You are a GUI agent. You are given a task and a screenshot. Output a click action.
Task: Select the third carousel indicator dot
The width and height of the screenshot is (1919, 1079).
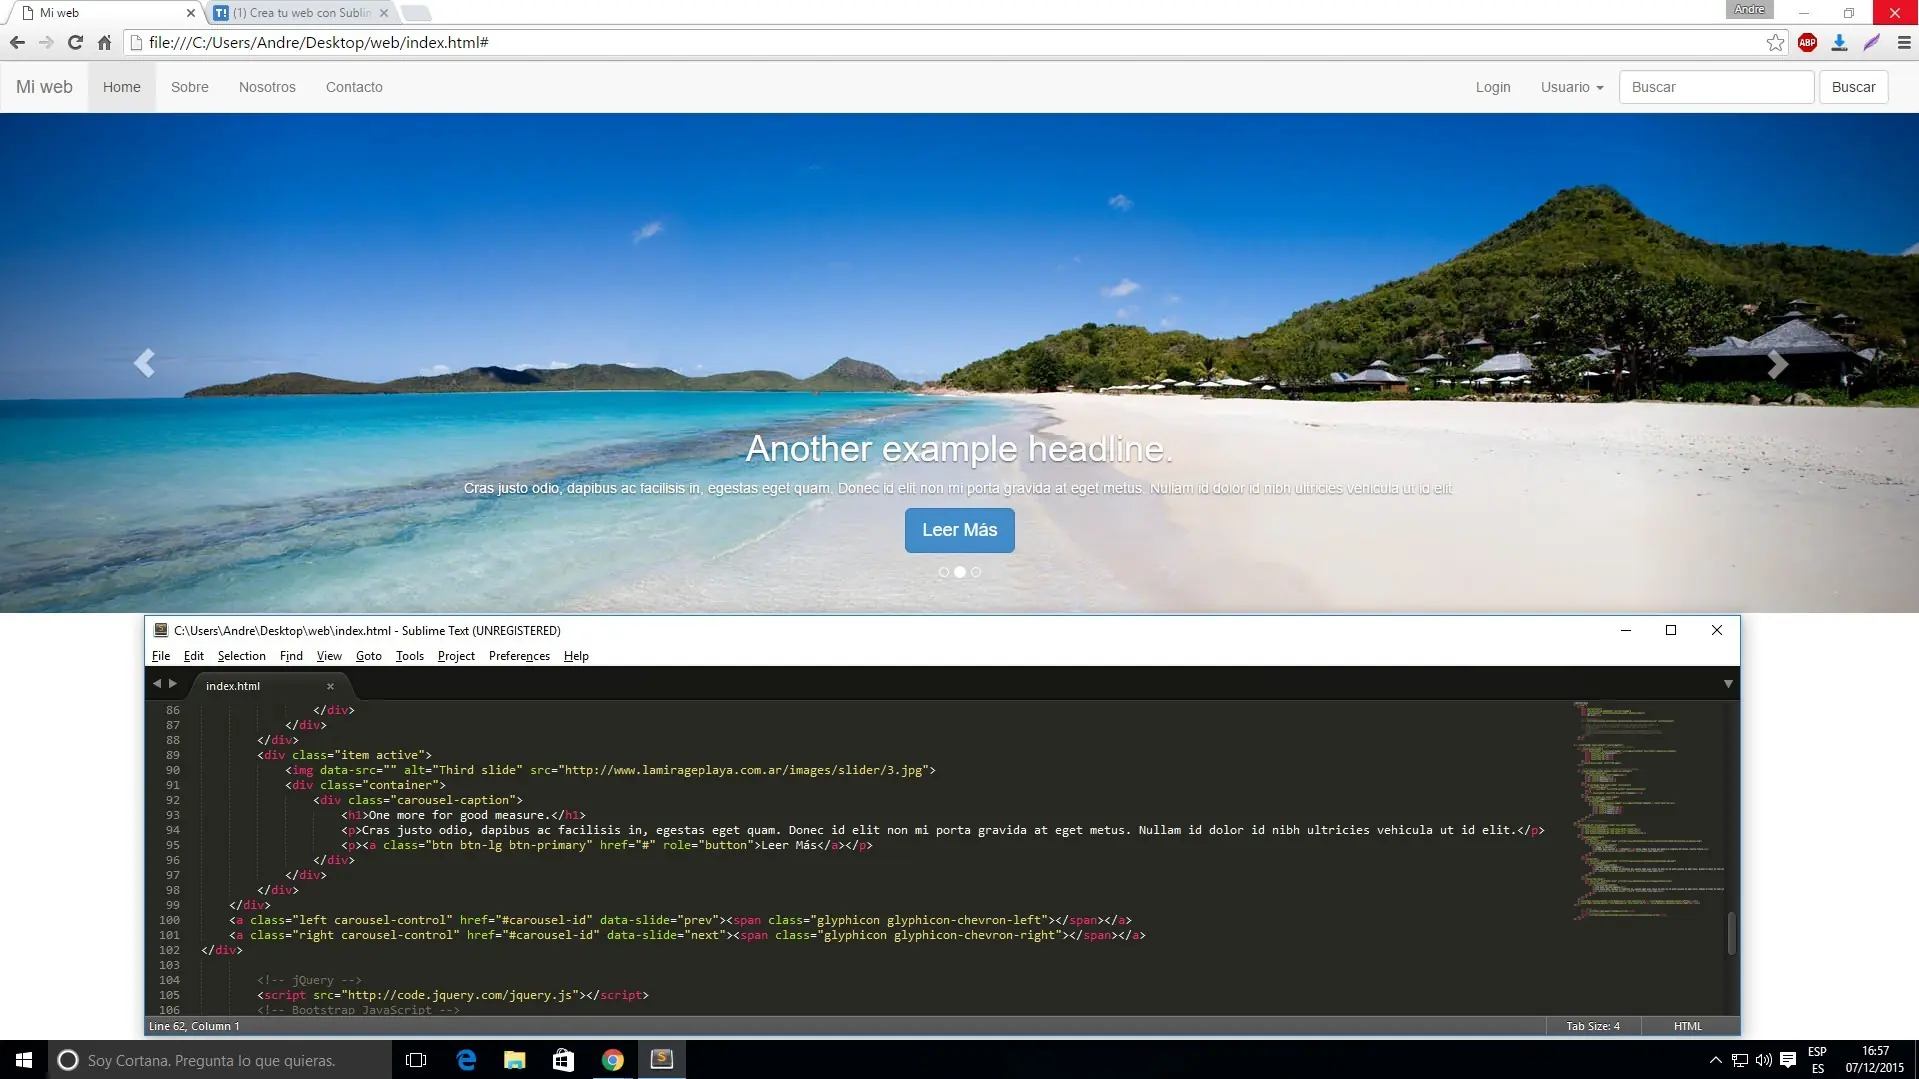point(976,572)
